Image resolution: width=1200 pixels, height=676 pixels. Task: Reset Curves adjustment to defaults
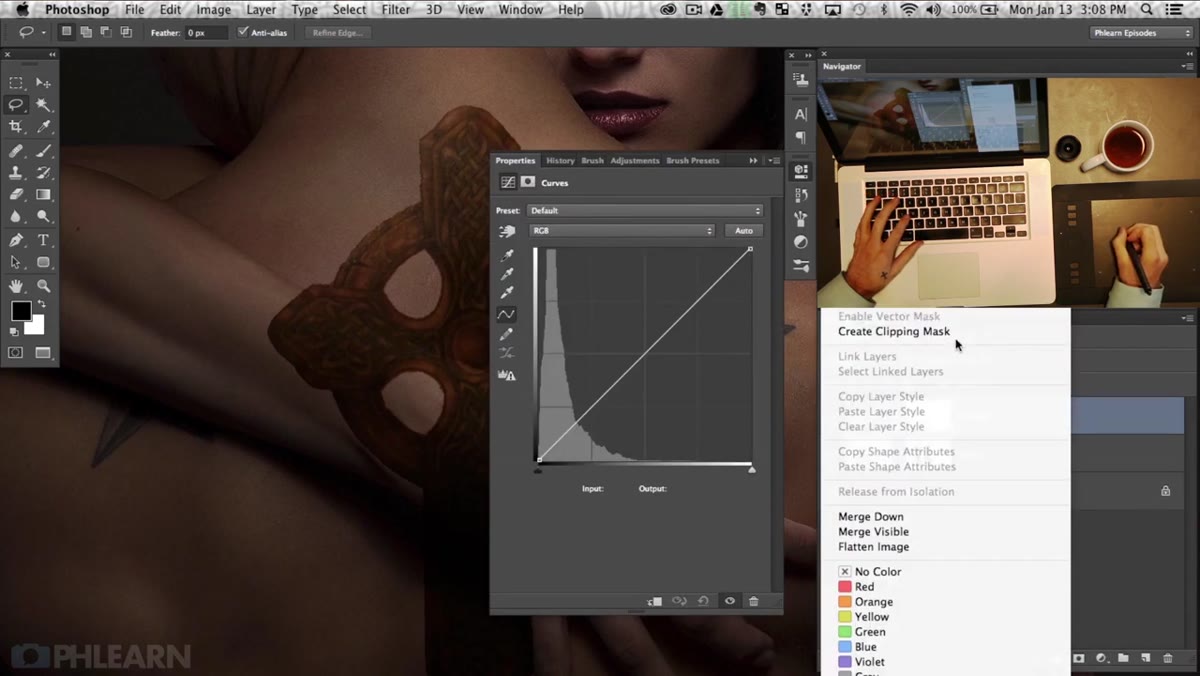point(703,601)
